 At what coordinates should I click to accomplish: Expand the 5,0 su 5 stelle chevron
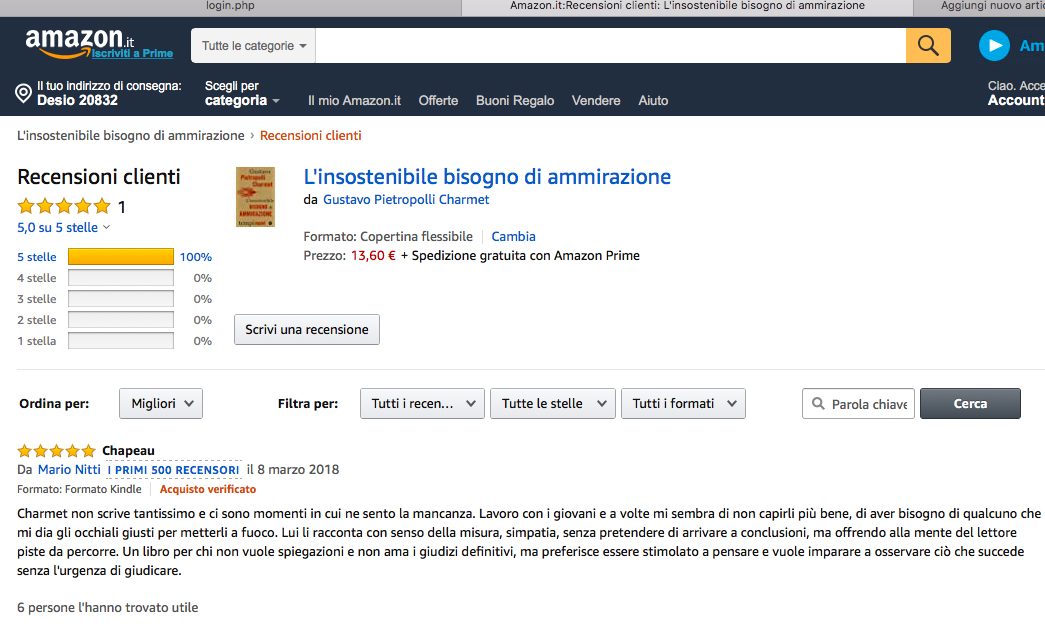pyautogui.click(x=107, y=227)
